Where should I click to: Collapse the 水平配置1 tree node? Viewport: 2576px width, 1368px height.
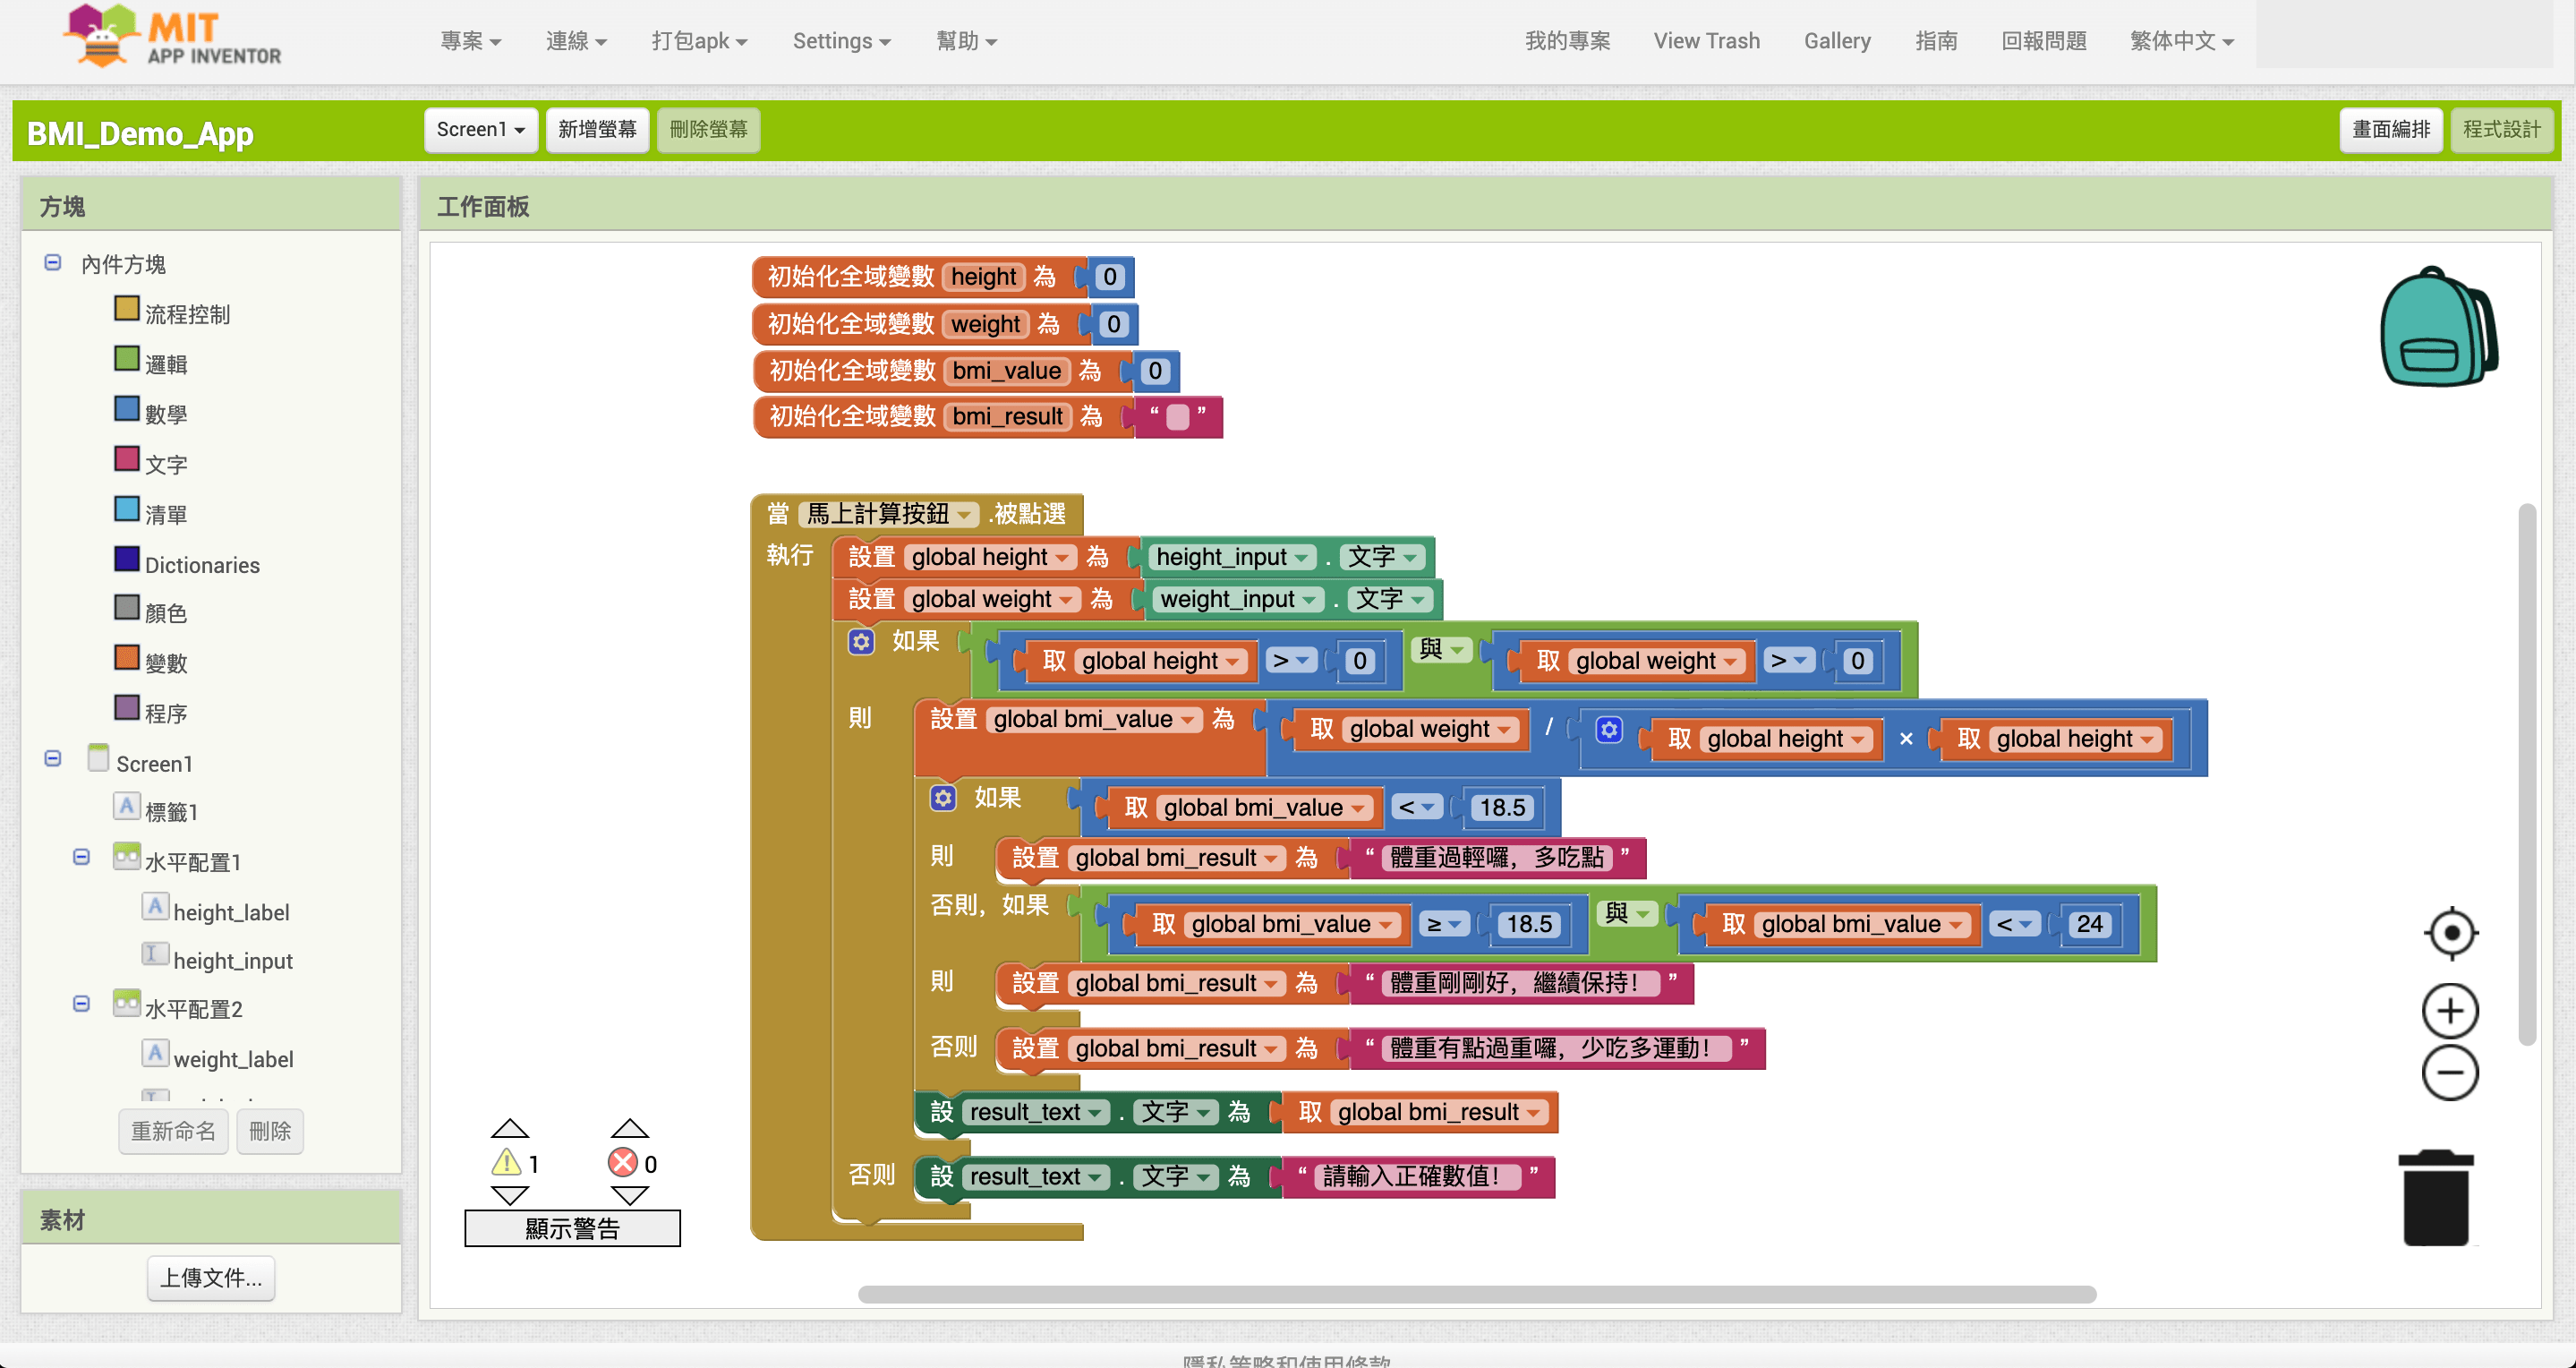click(x=81, y=858)
